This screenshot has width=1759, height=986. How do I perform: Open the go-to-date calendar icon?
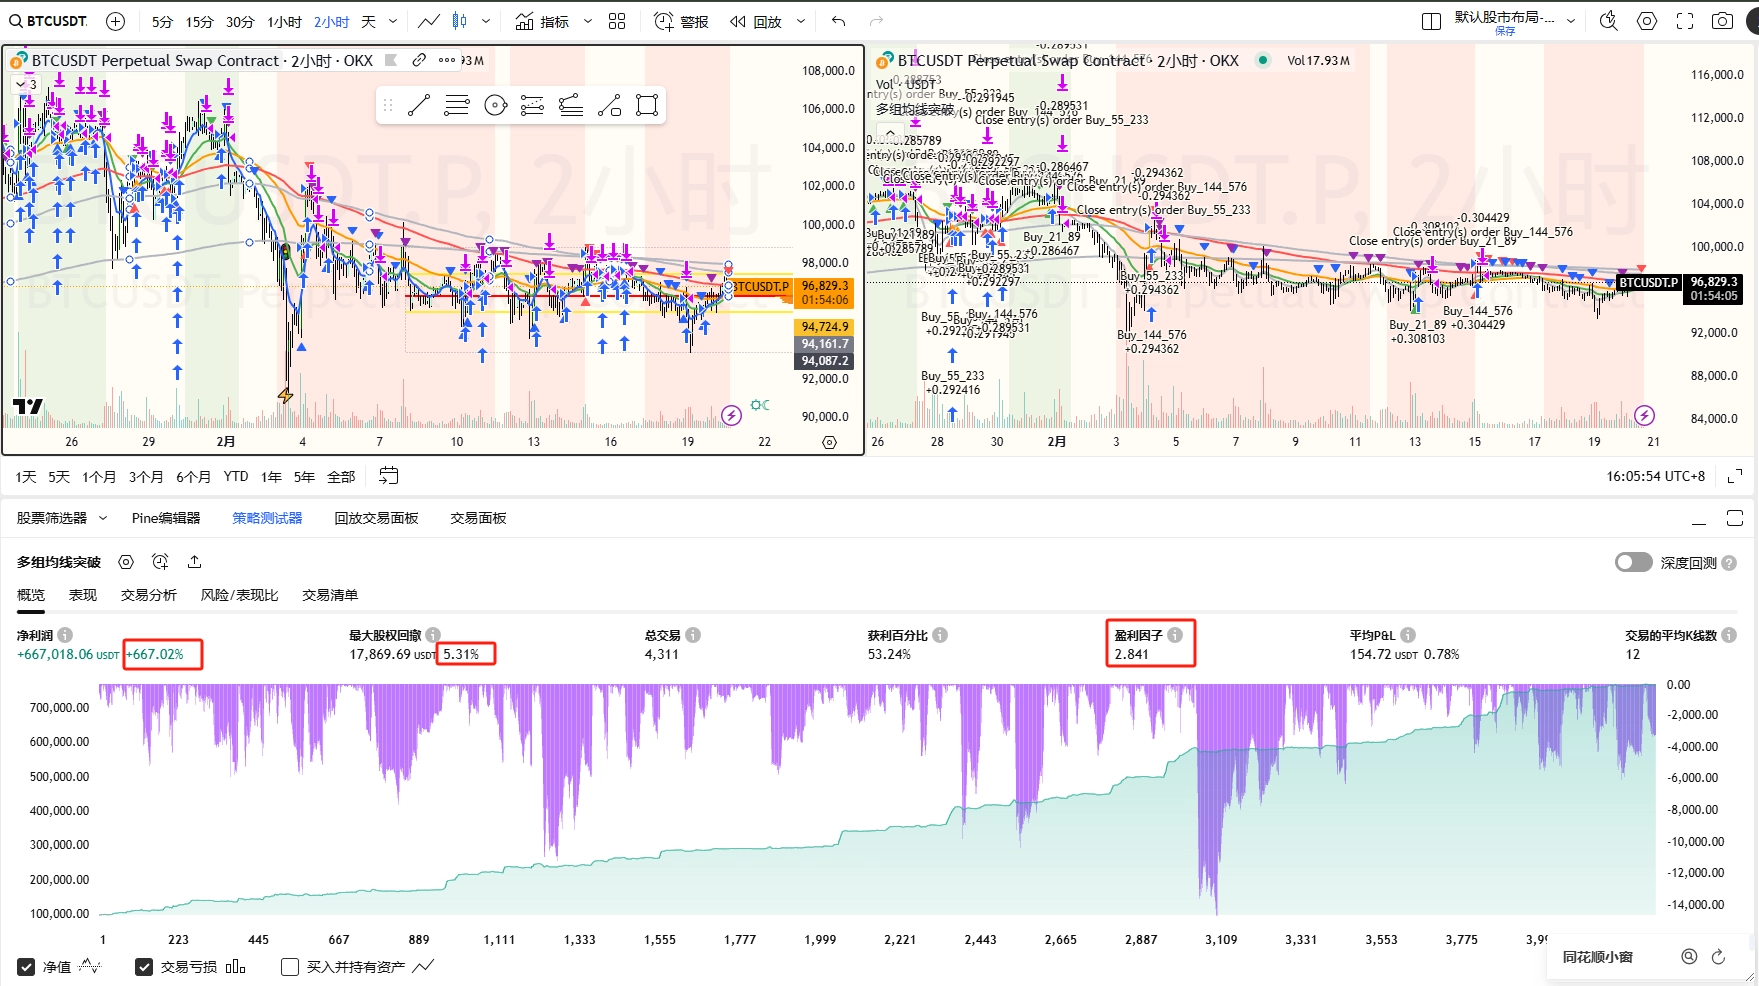tap(389, 476)
